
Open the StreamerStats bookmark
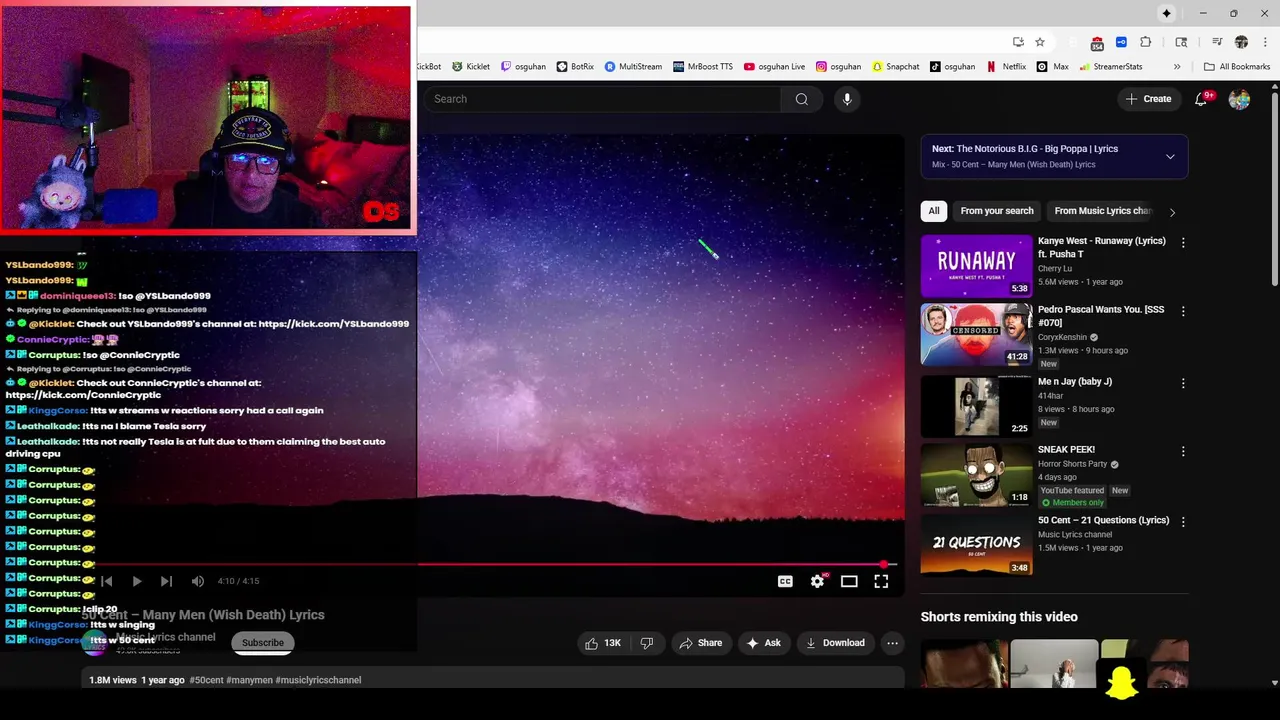pyautogui.click(x=1110, y=66)
